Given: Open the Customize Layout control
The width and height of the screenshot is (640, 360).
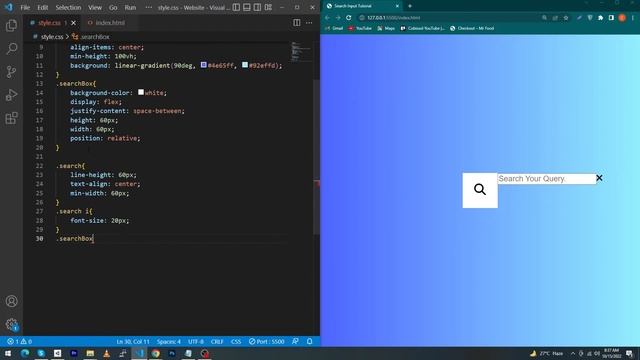Looking at the screenshot, I should (268, 7).
